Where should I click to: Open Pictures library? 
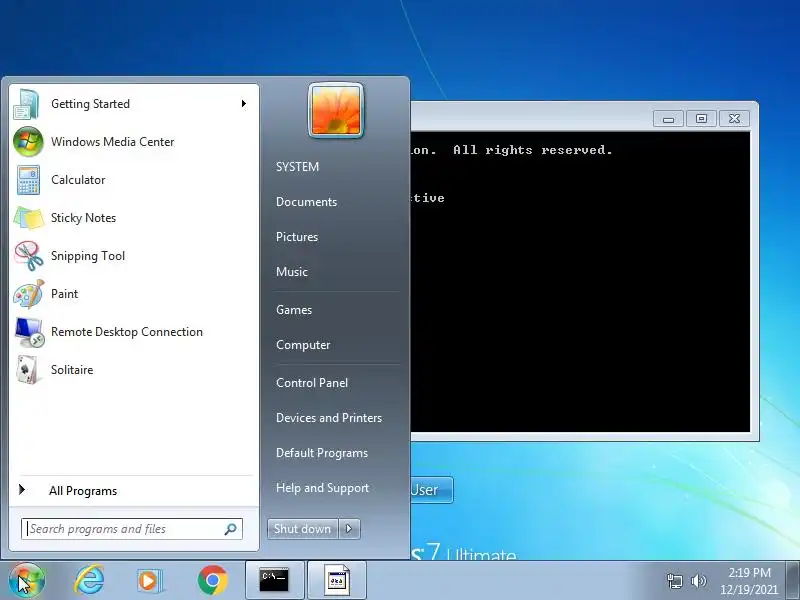coord(297,237)
